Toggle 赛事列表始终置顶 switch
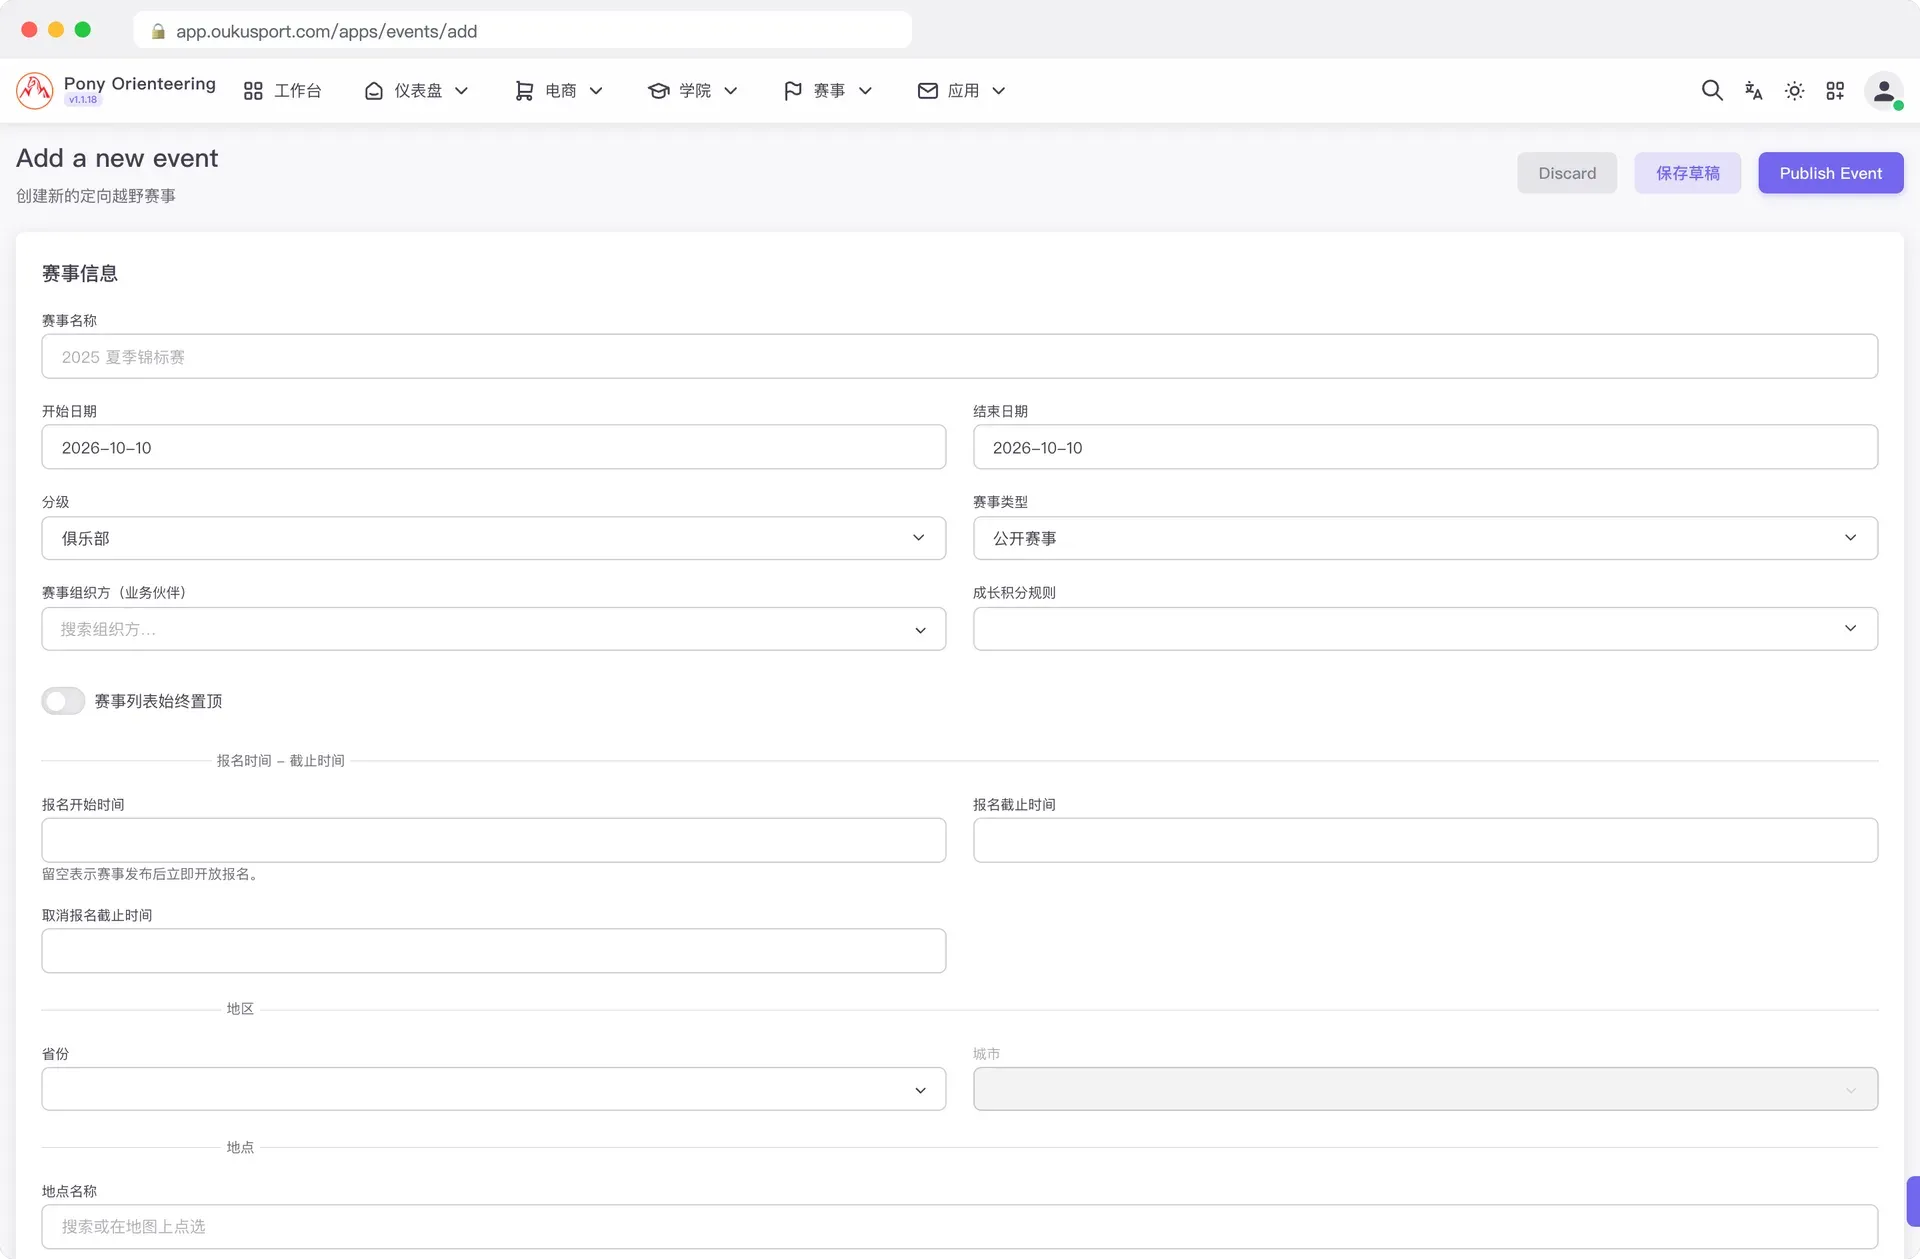 63,701
